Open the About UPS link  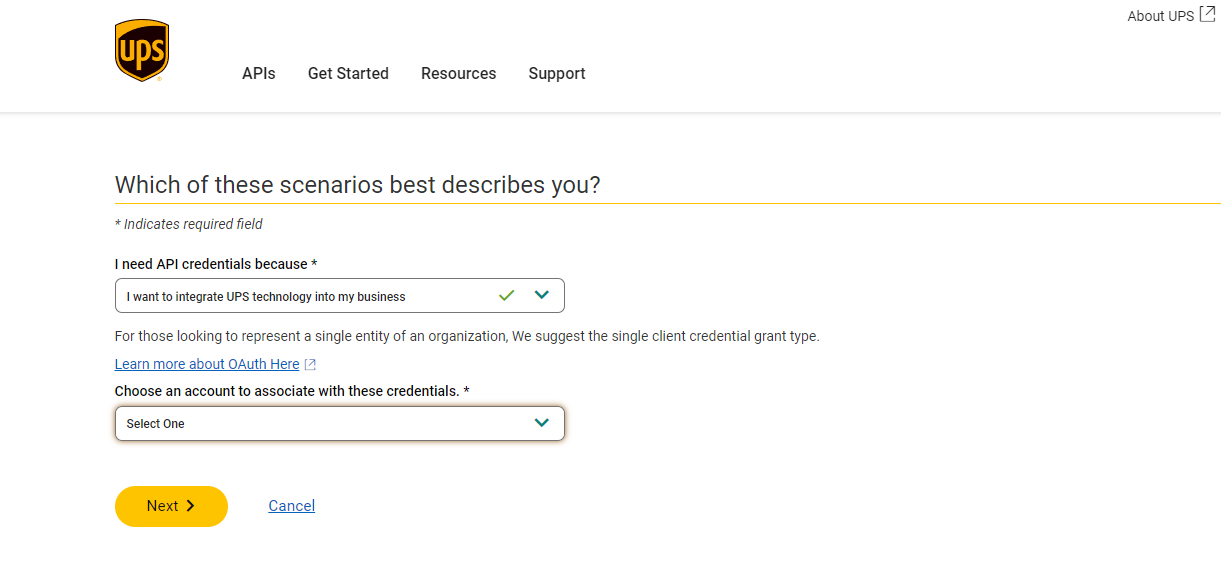1160,16
